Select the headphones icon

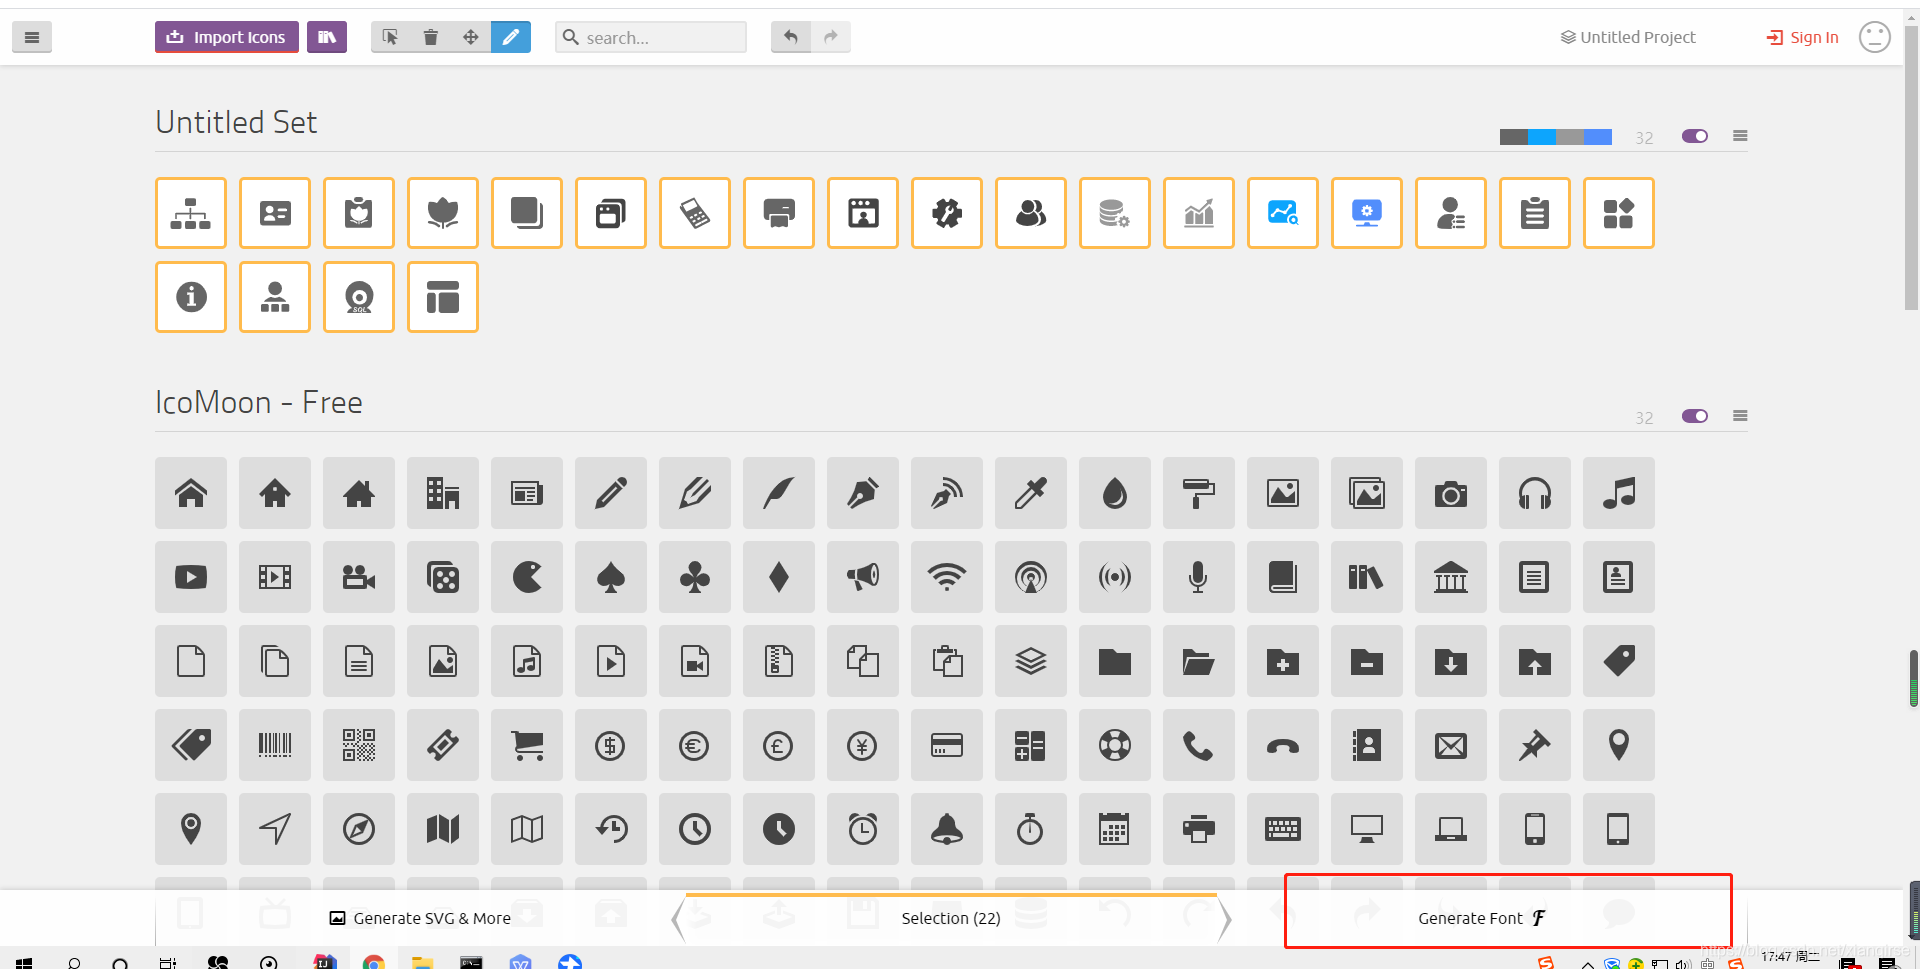click(1535, 493)
